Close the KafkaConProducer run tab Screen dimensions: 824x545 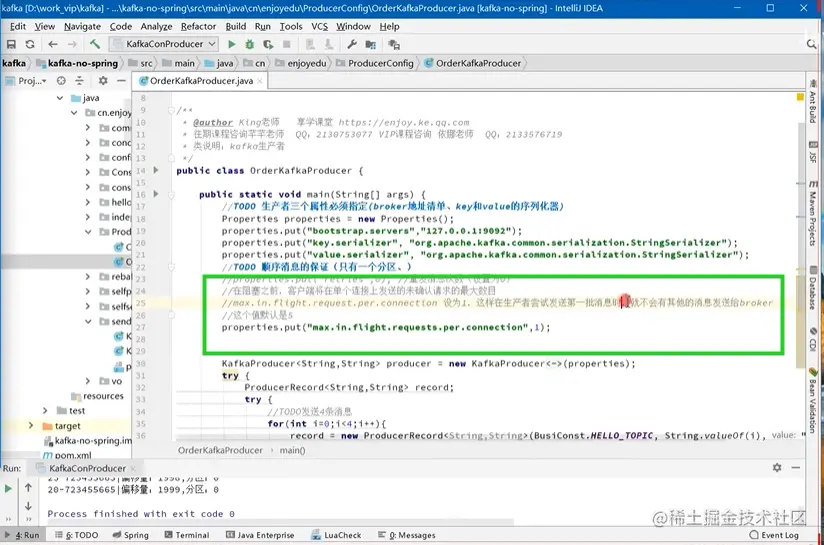pos(133,468)
